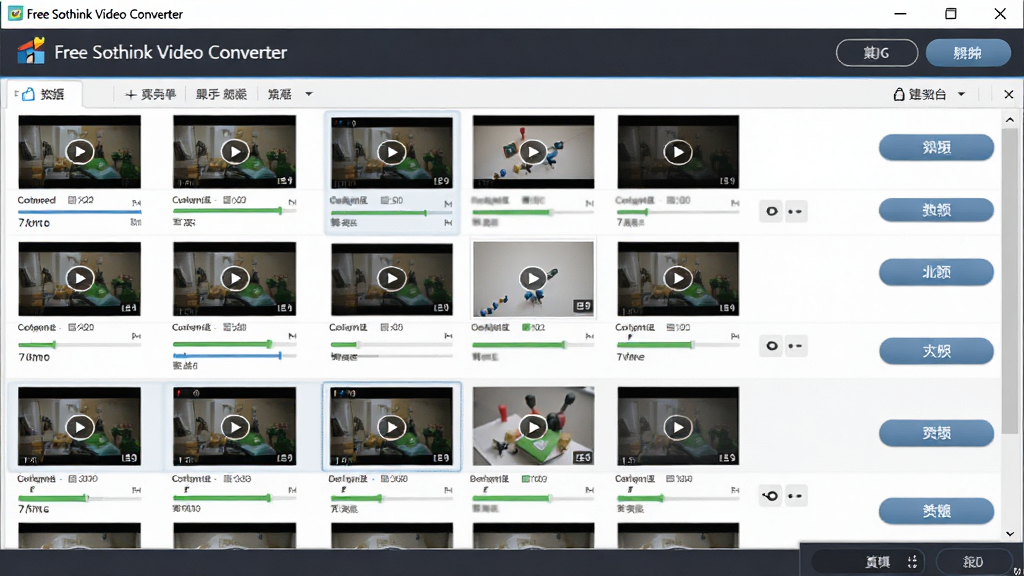This screenshot has height=576, width=1024.
Task: Play the green board figurines video in row three
Action: point(533,427)
